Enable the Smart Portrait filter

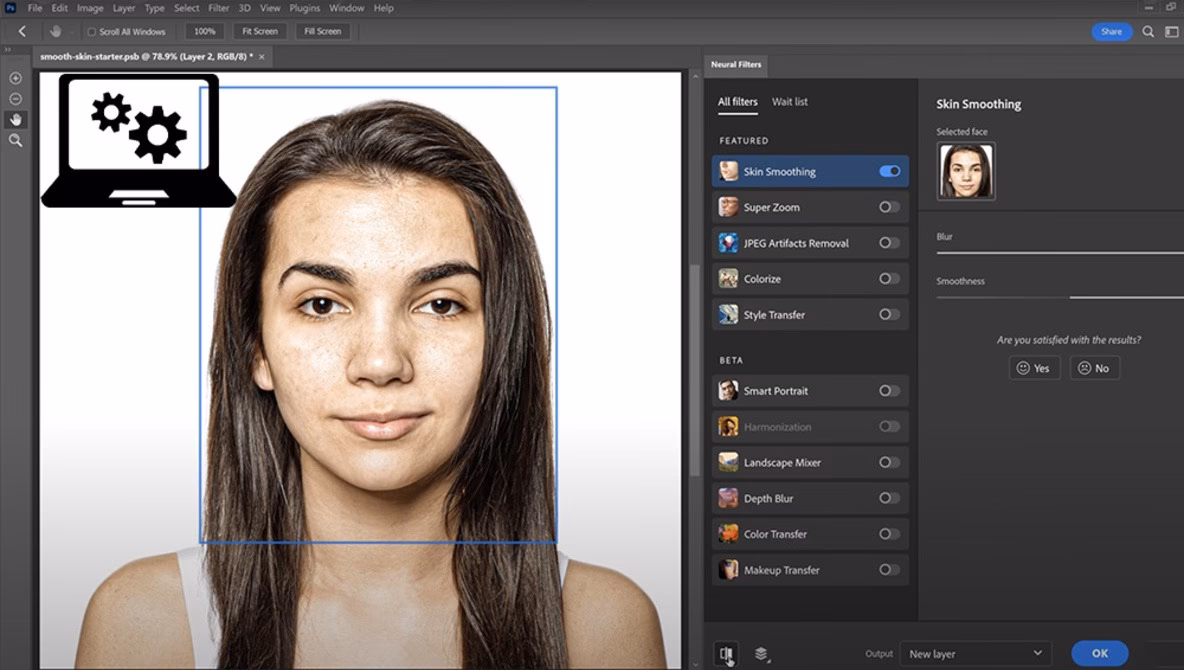888,390
